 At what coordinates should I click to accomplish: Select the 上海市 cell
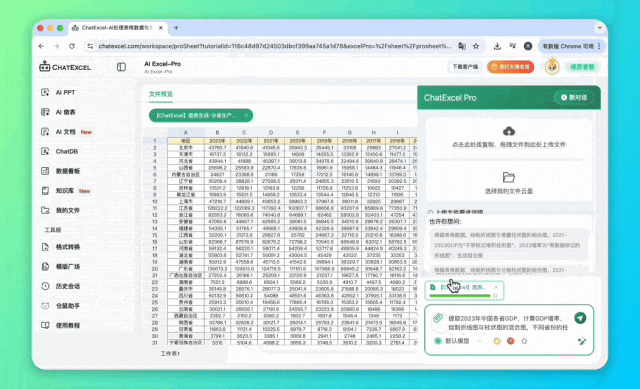pos(186,201)
